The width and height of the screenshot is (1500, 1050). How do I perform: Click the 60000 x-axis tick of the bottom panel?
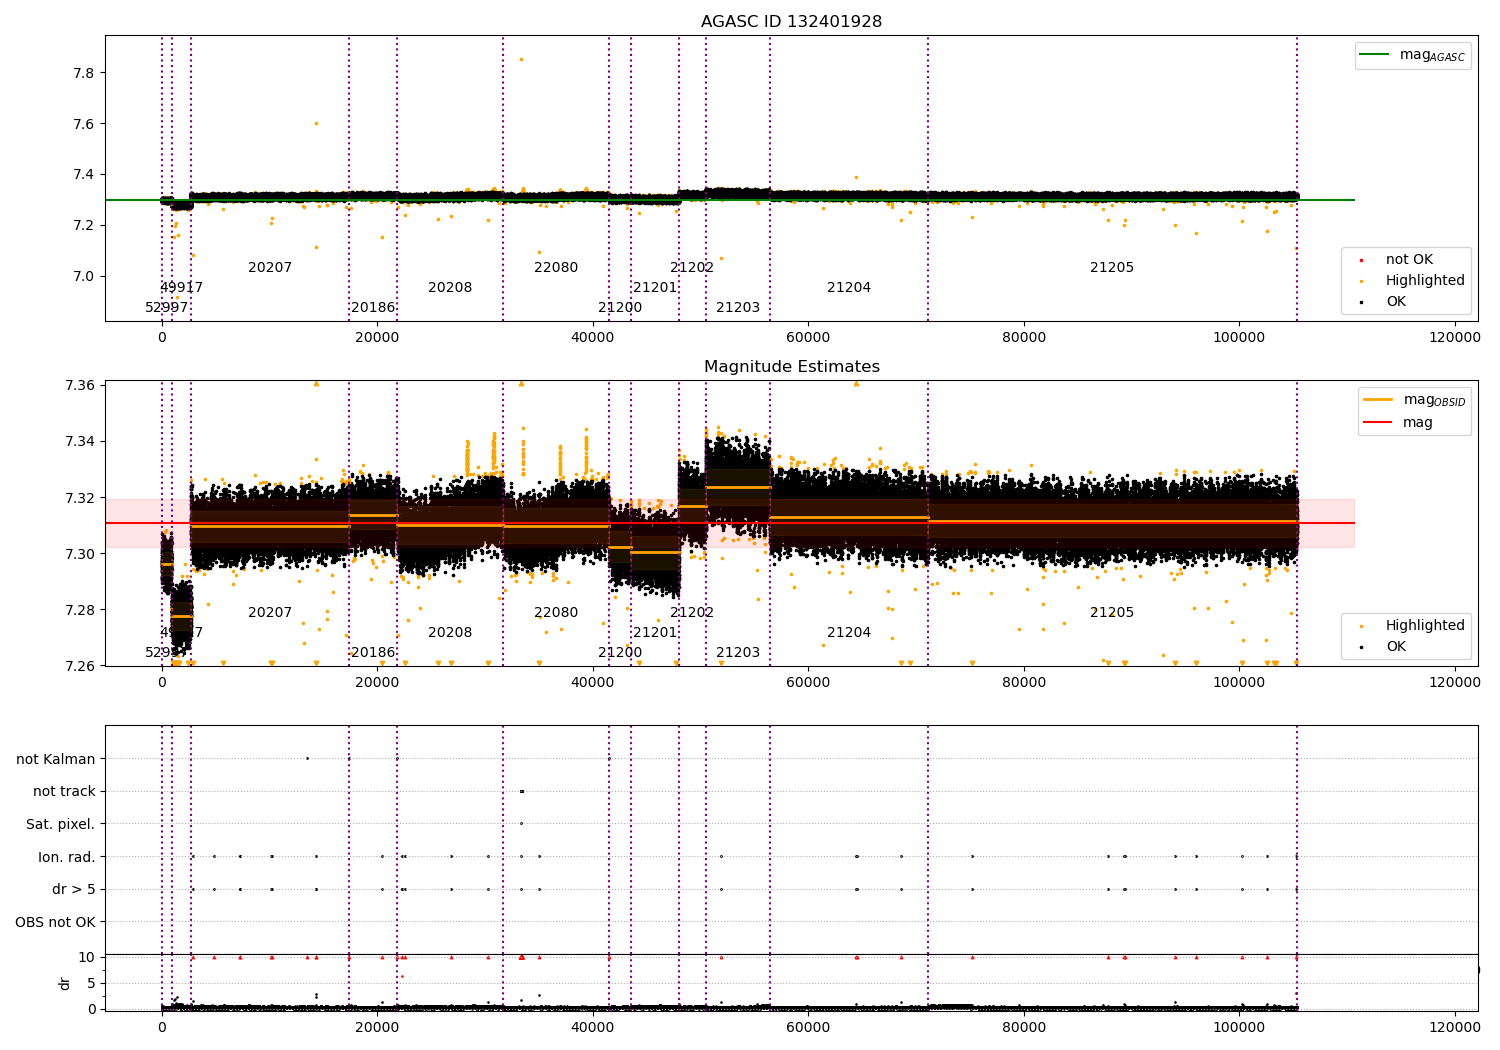point(808,1027)
